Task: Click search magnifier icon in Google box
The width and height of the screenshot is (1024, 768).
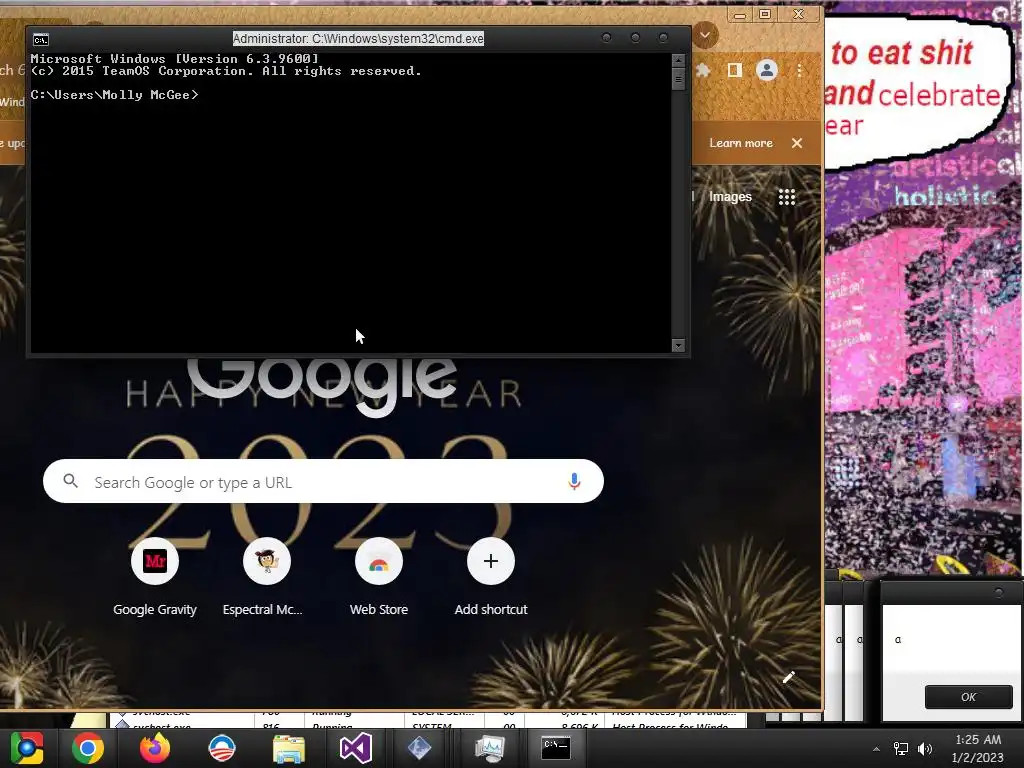Action: [71, 481]
